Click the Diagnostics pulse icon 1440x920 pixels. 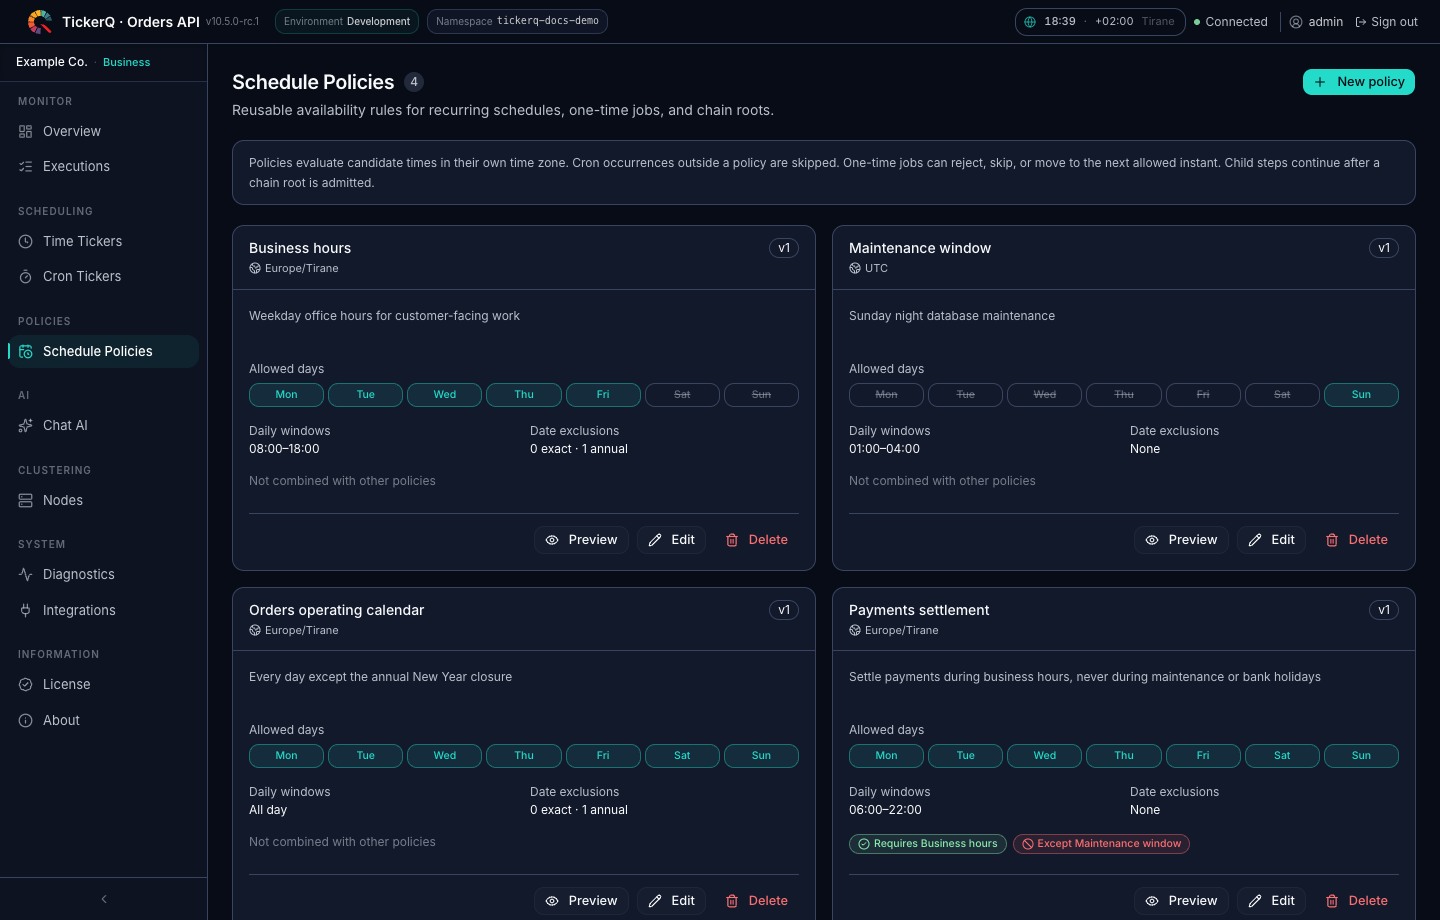pos(26,574)
